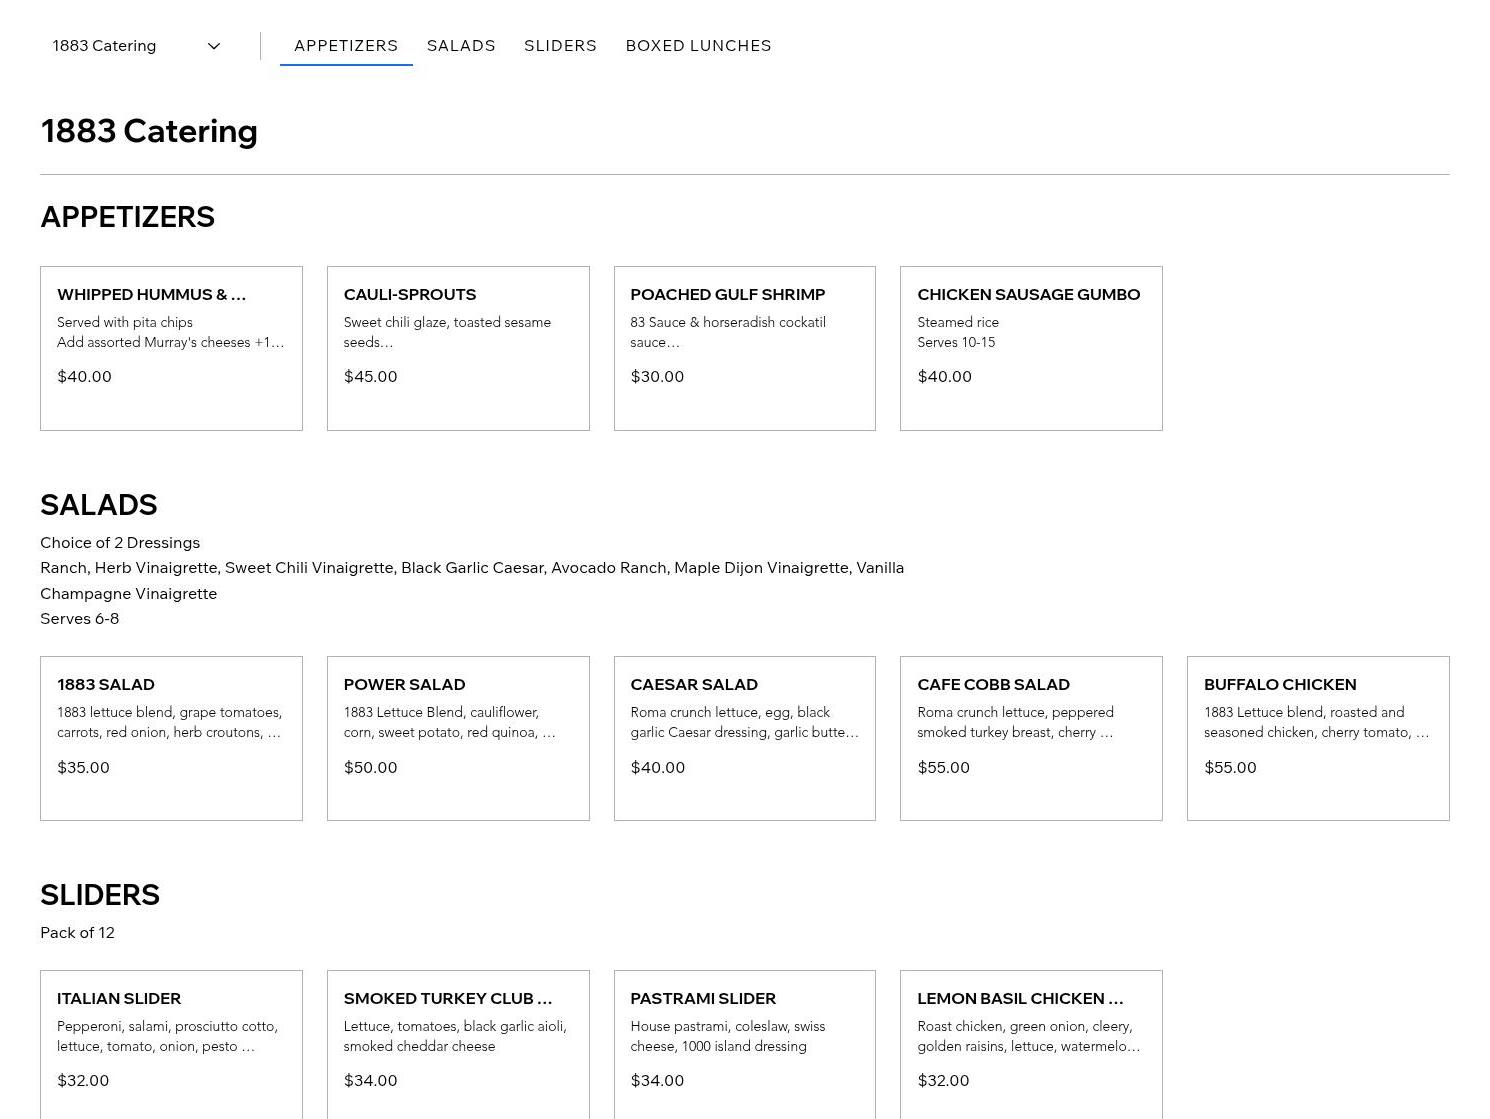1490x1119 pixels.
Task: Open the Chicken Sausage Gumbo item
Action: click(1031, 348)
